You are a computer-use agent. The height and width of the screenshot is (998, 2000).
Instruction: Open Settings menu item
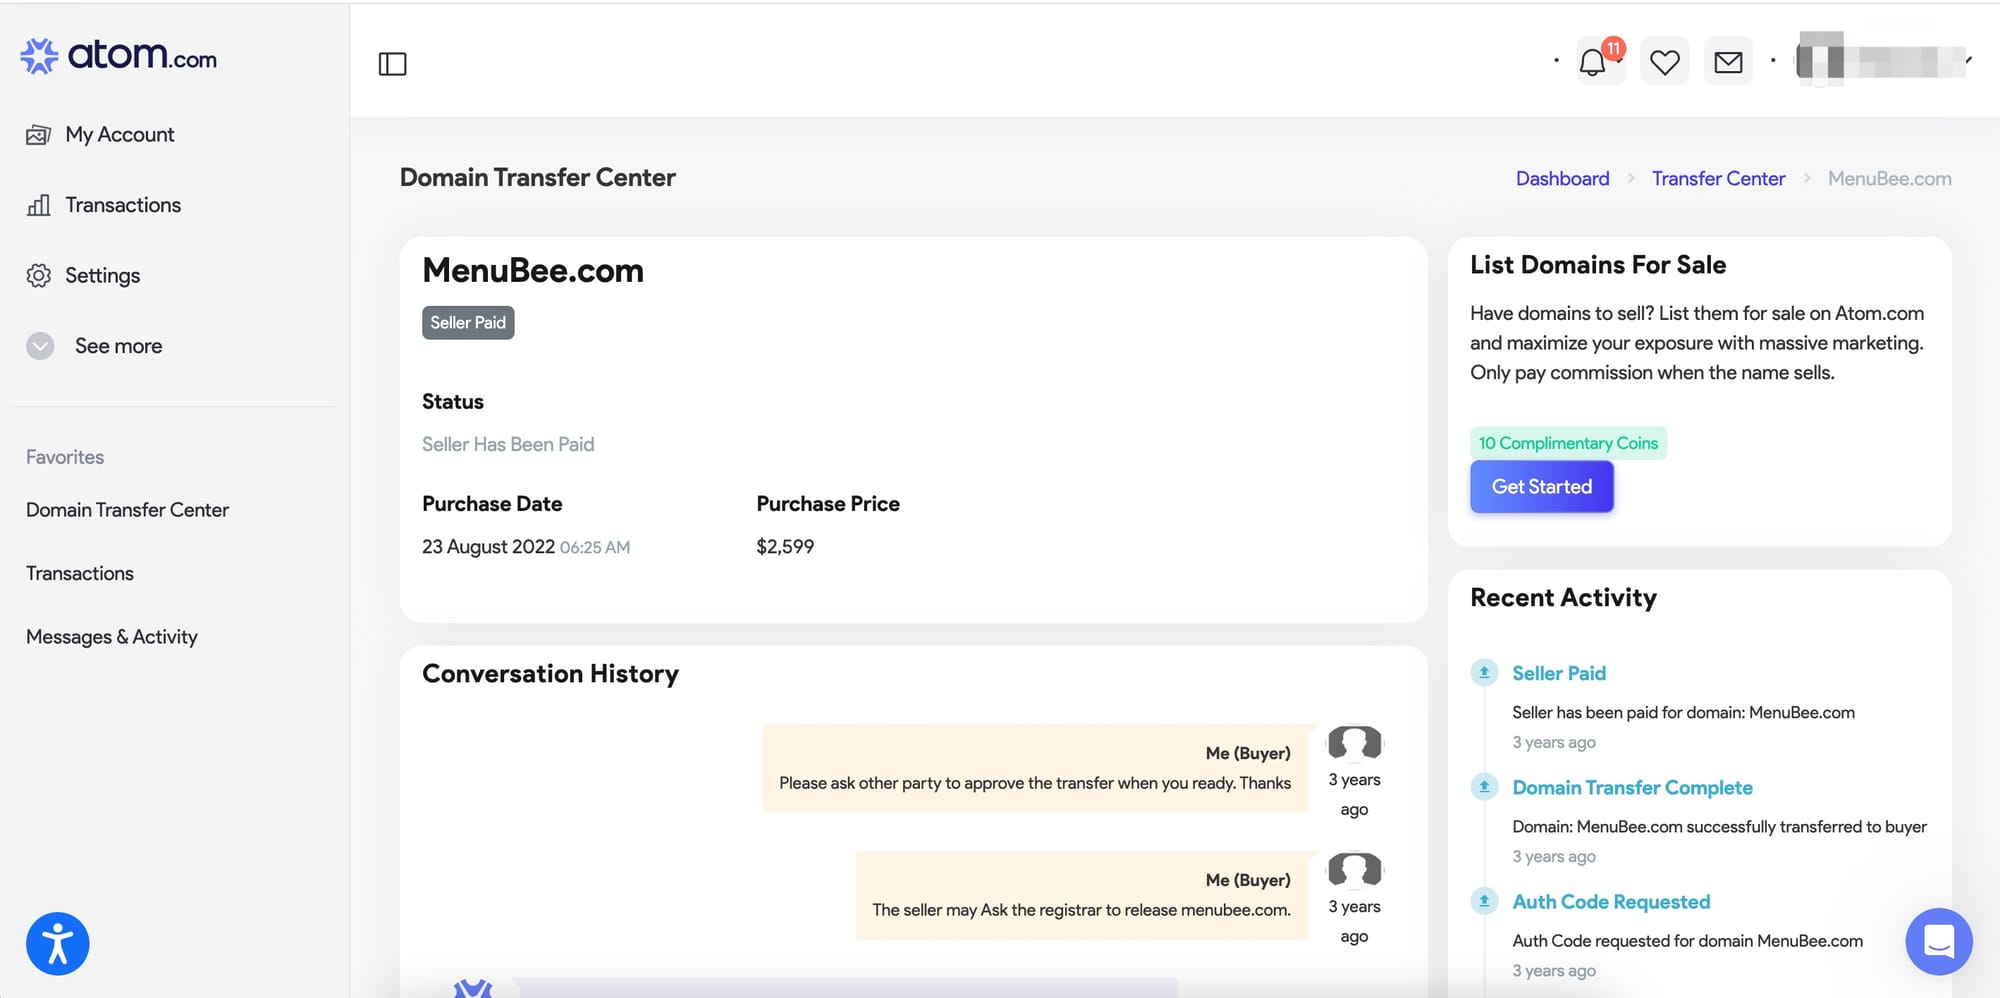click(x=102, y=275)
